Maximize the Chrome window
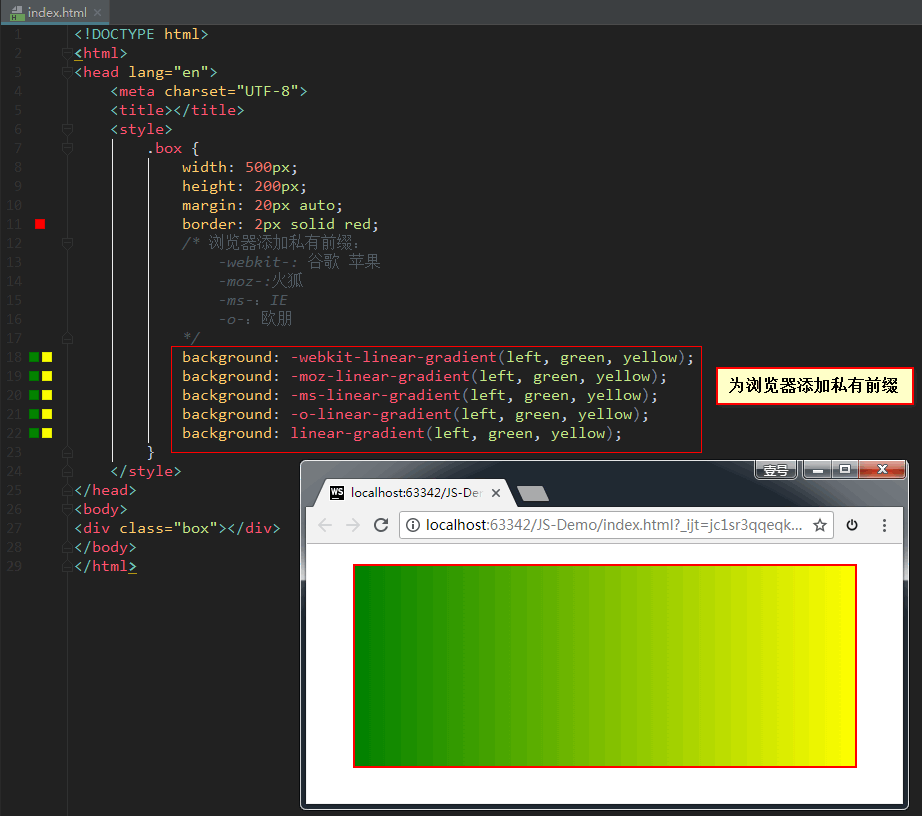This screenshot has width=922, height=816. pos(845,470)
